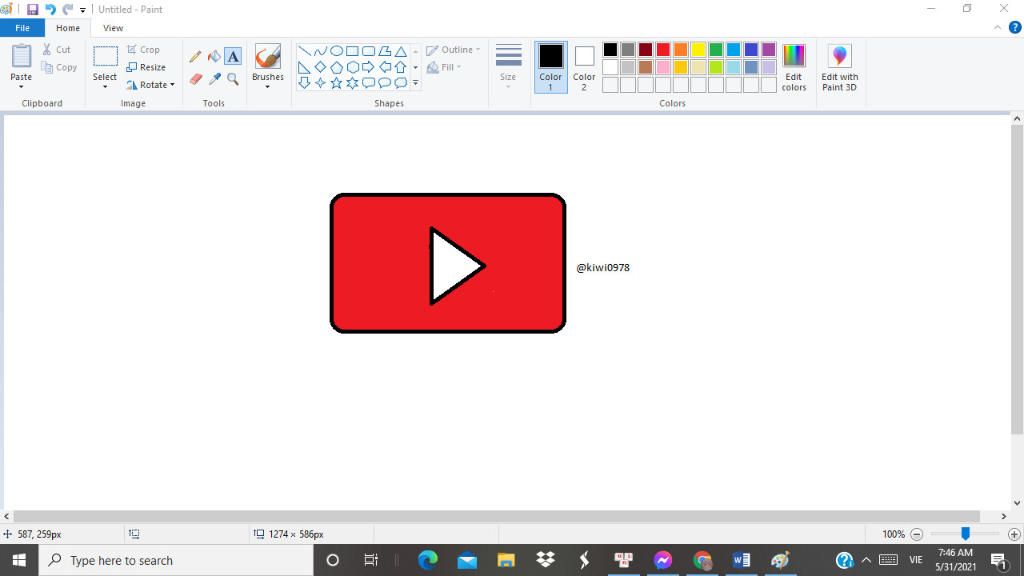Viewport: 1024px width, 576px height.
Task: Expand the full Shapes gallery
Action: tap(415, 83)
